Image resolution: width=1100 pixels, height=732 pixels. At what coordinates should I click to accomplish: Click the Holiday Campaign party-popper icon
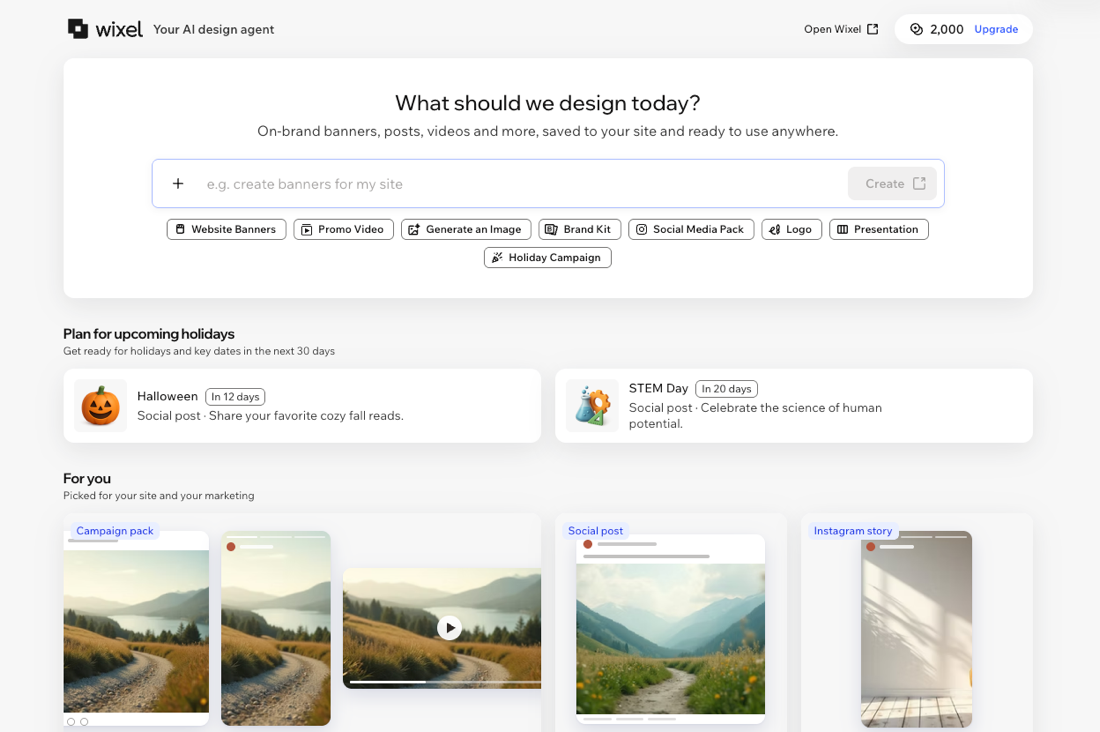tap(497, 258)
